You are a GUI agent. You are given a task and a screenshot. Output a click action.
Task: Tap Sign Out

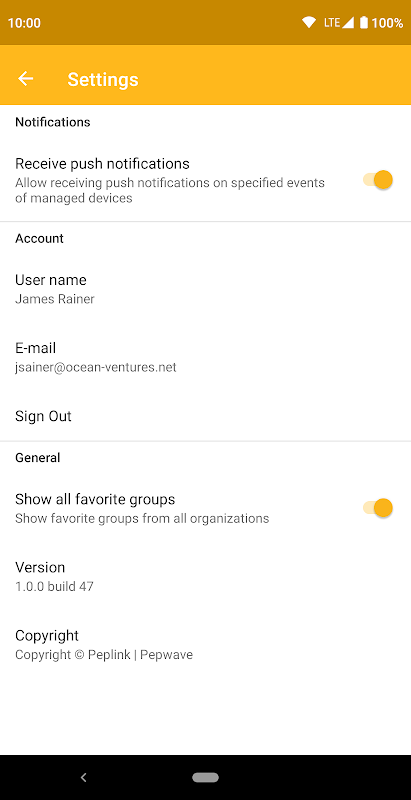point(206,416)
